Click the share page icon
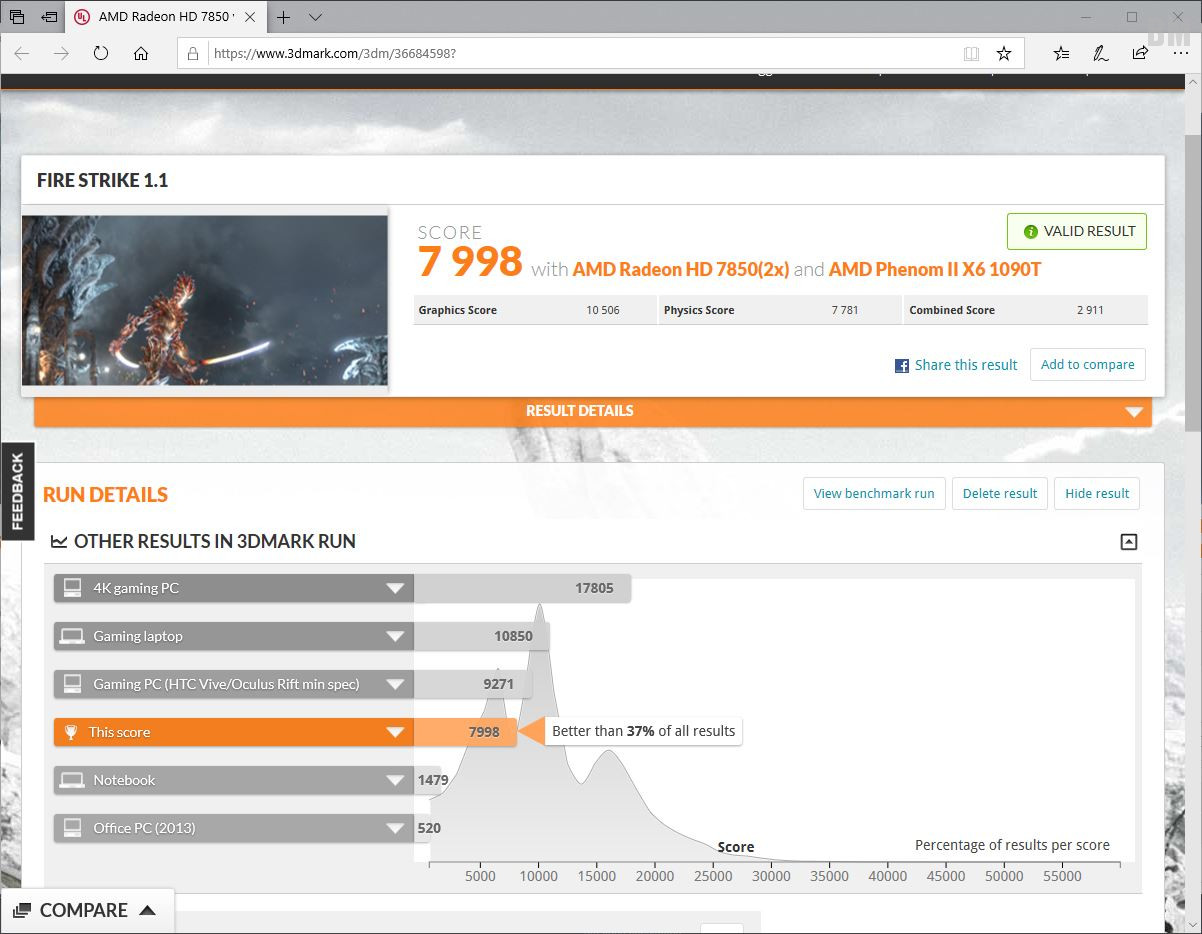 (x=1140, y=53)
